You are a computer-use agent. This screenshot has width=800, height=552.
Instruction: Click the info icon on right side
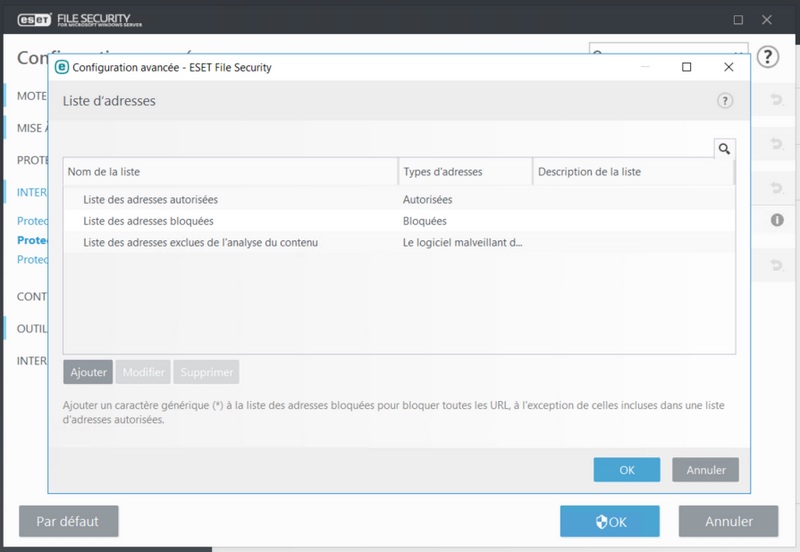pos(777,220)
